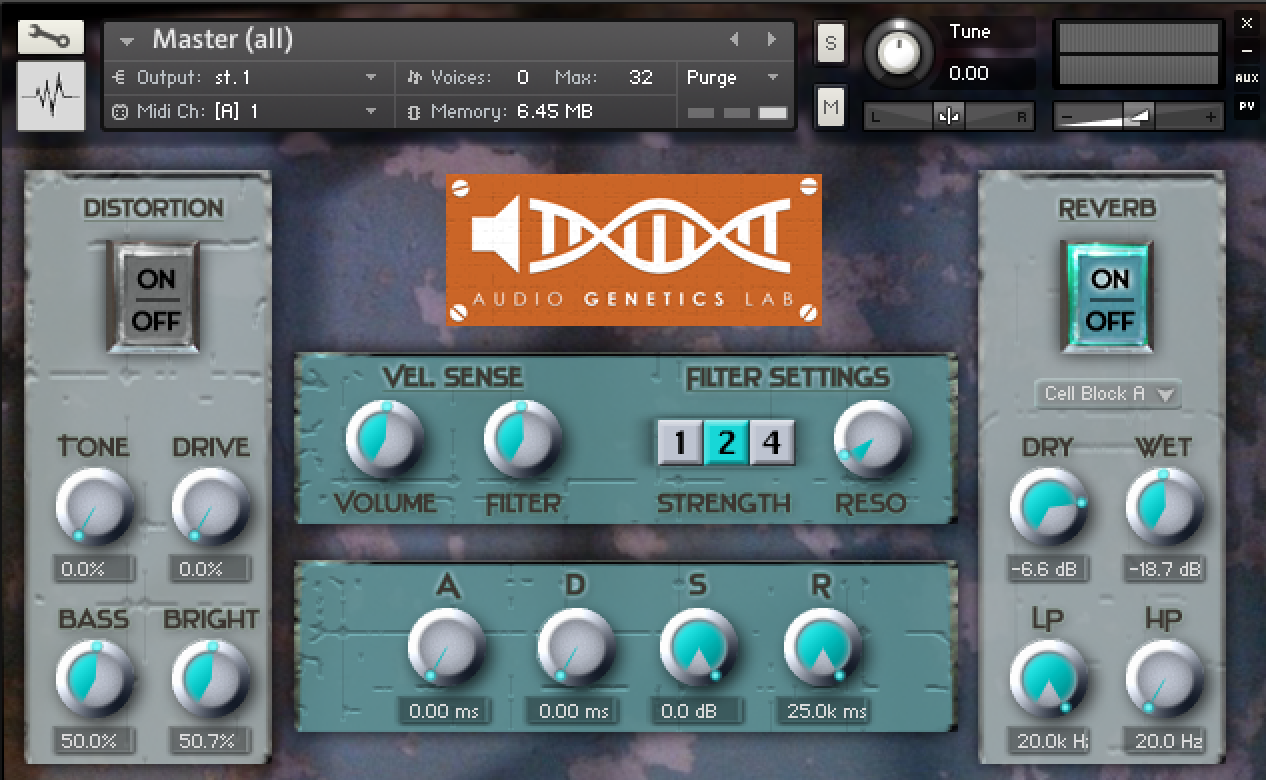Toggle the AUX sends button
Viewport: 1266px width, 780px height.
pos(1246,77)
